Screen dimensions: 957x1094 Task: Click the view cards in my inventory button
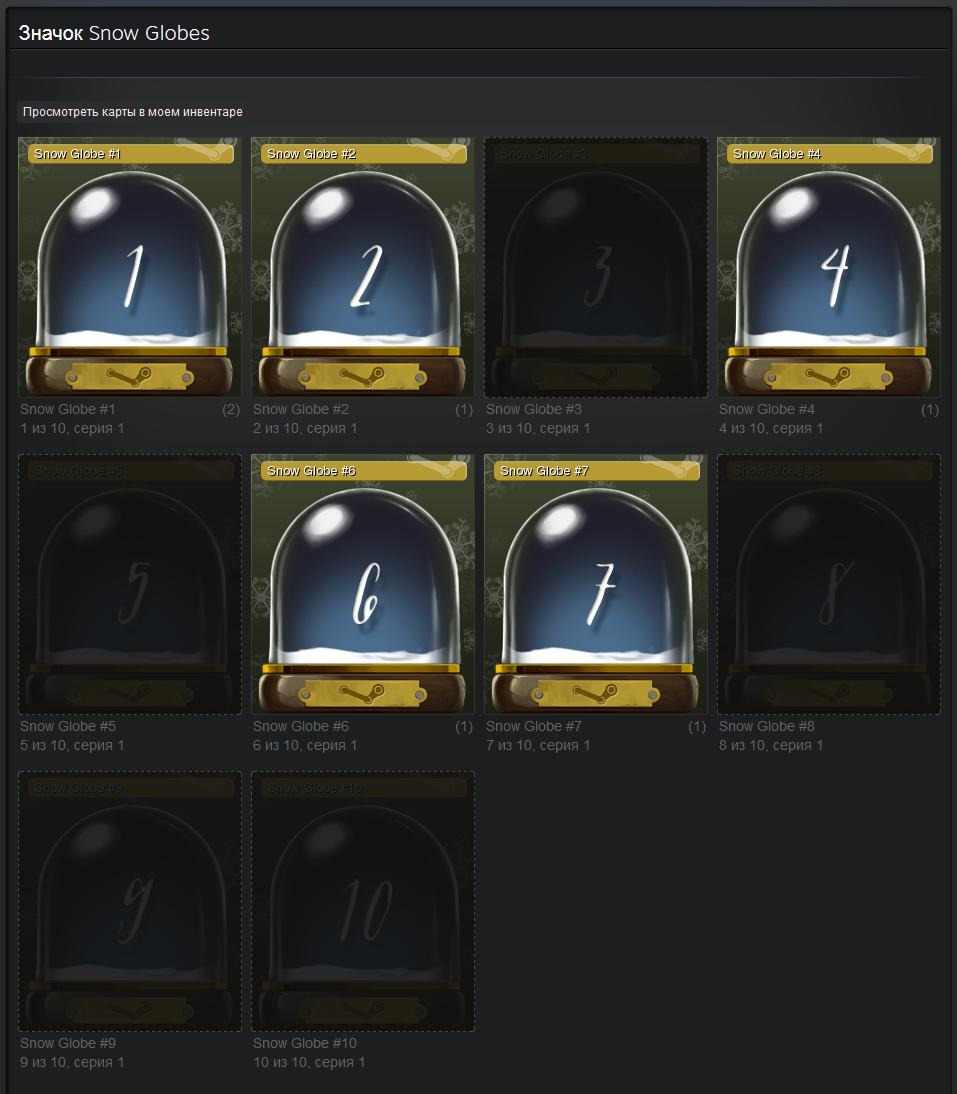point(133,112)
